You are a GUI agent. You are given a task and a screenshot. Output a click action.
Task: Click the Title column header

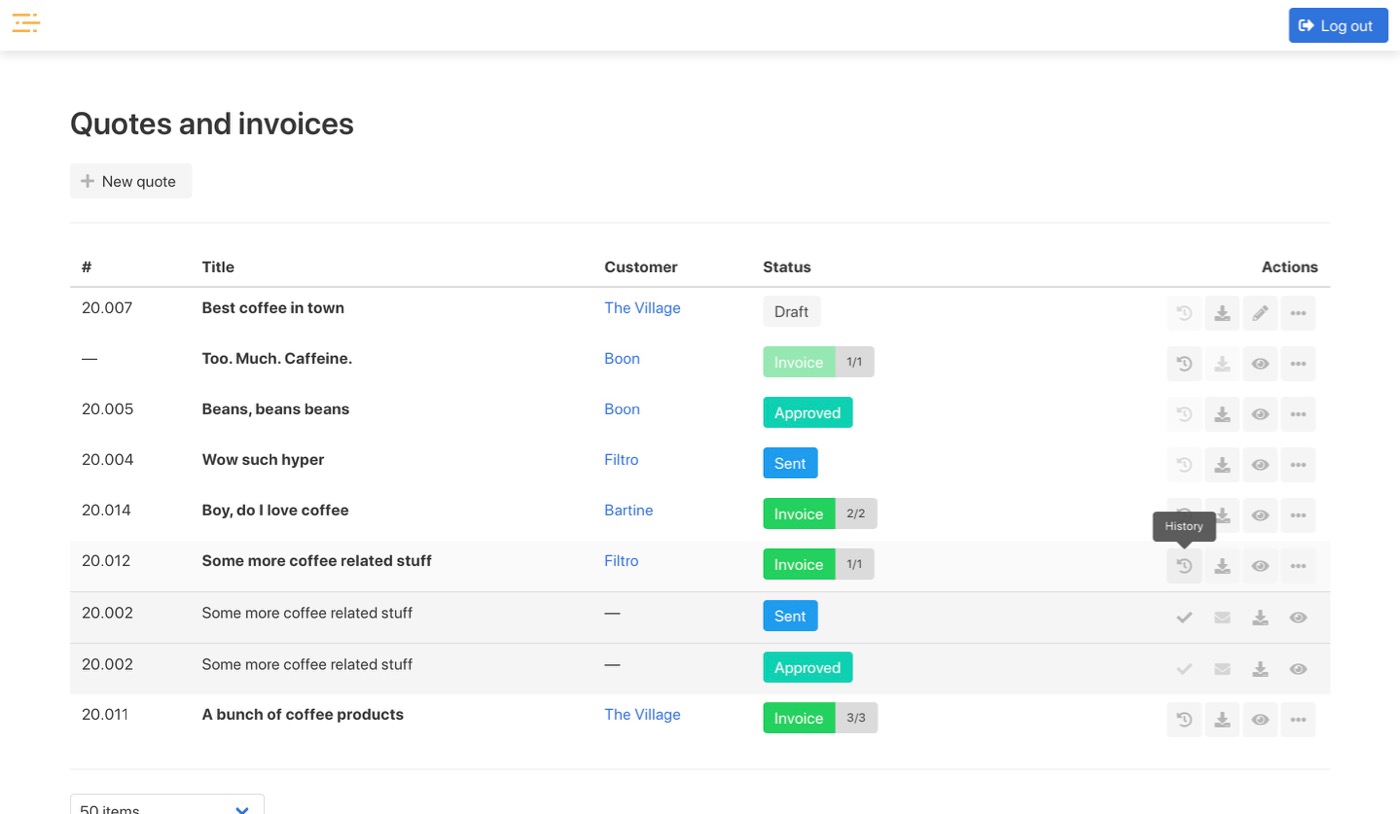click(218, 267)
